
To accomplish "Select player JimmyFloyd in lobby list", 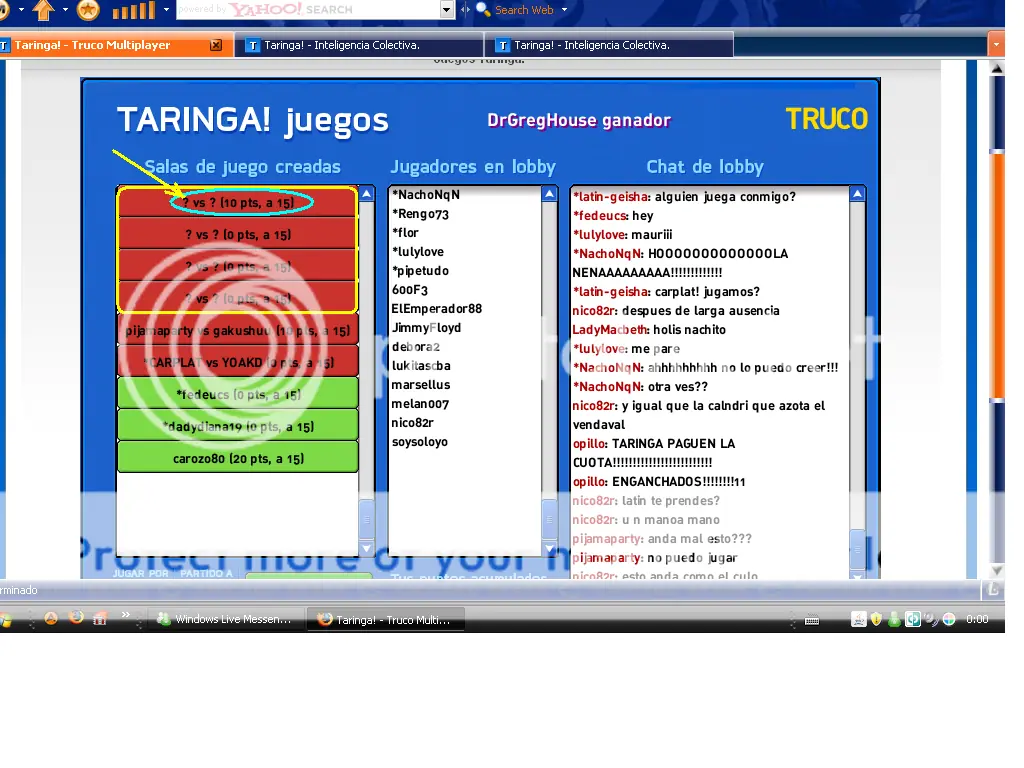I will [x=426, y=327].
